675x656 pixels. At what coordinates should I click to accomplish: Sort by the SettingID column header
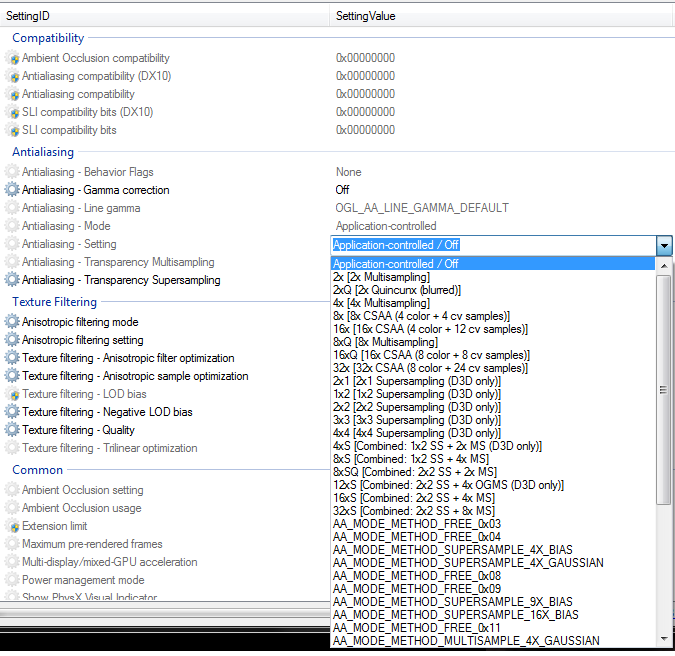[165, 16]
